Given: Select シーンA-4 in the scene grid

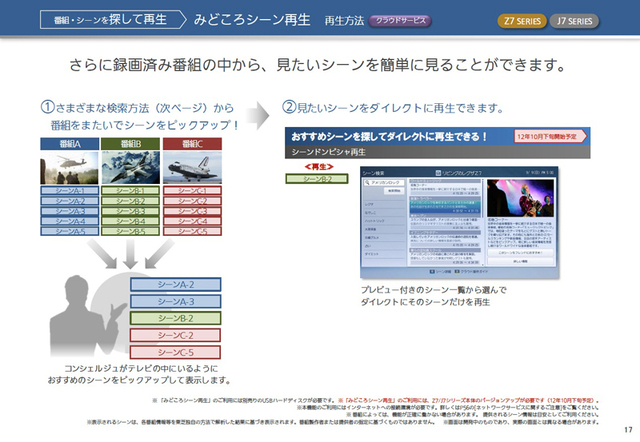Looking at the screenshot, I should tap(70, 221).
